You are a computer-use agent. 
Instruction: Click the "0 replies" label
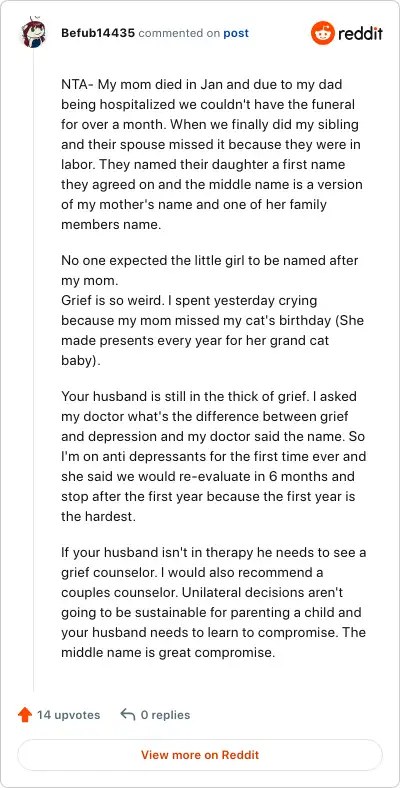(x=165, y=715)
